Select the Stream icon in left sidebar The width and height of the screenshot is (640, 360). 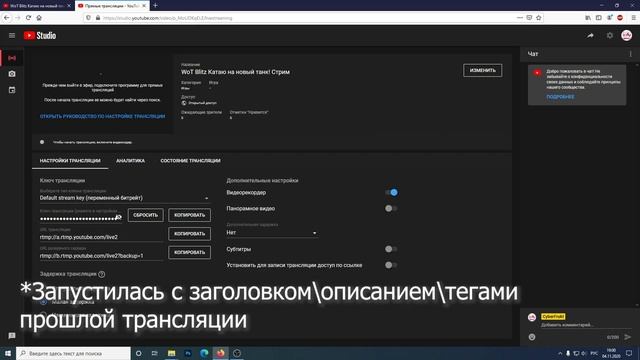pos(12,58)
